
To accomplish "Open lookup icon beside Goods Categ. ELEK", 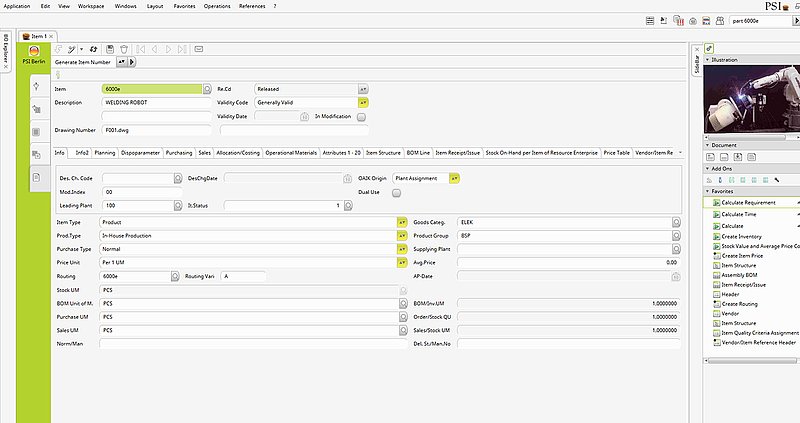I will (x=676, y=222).
